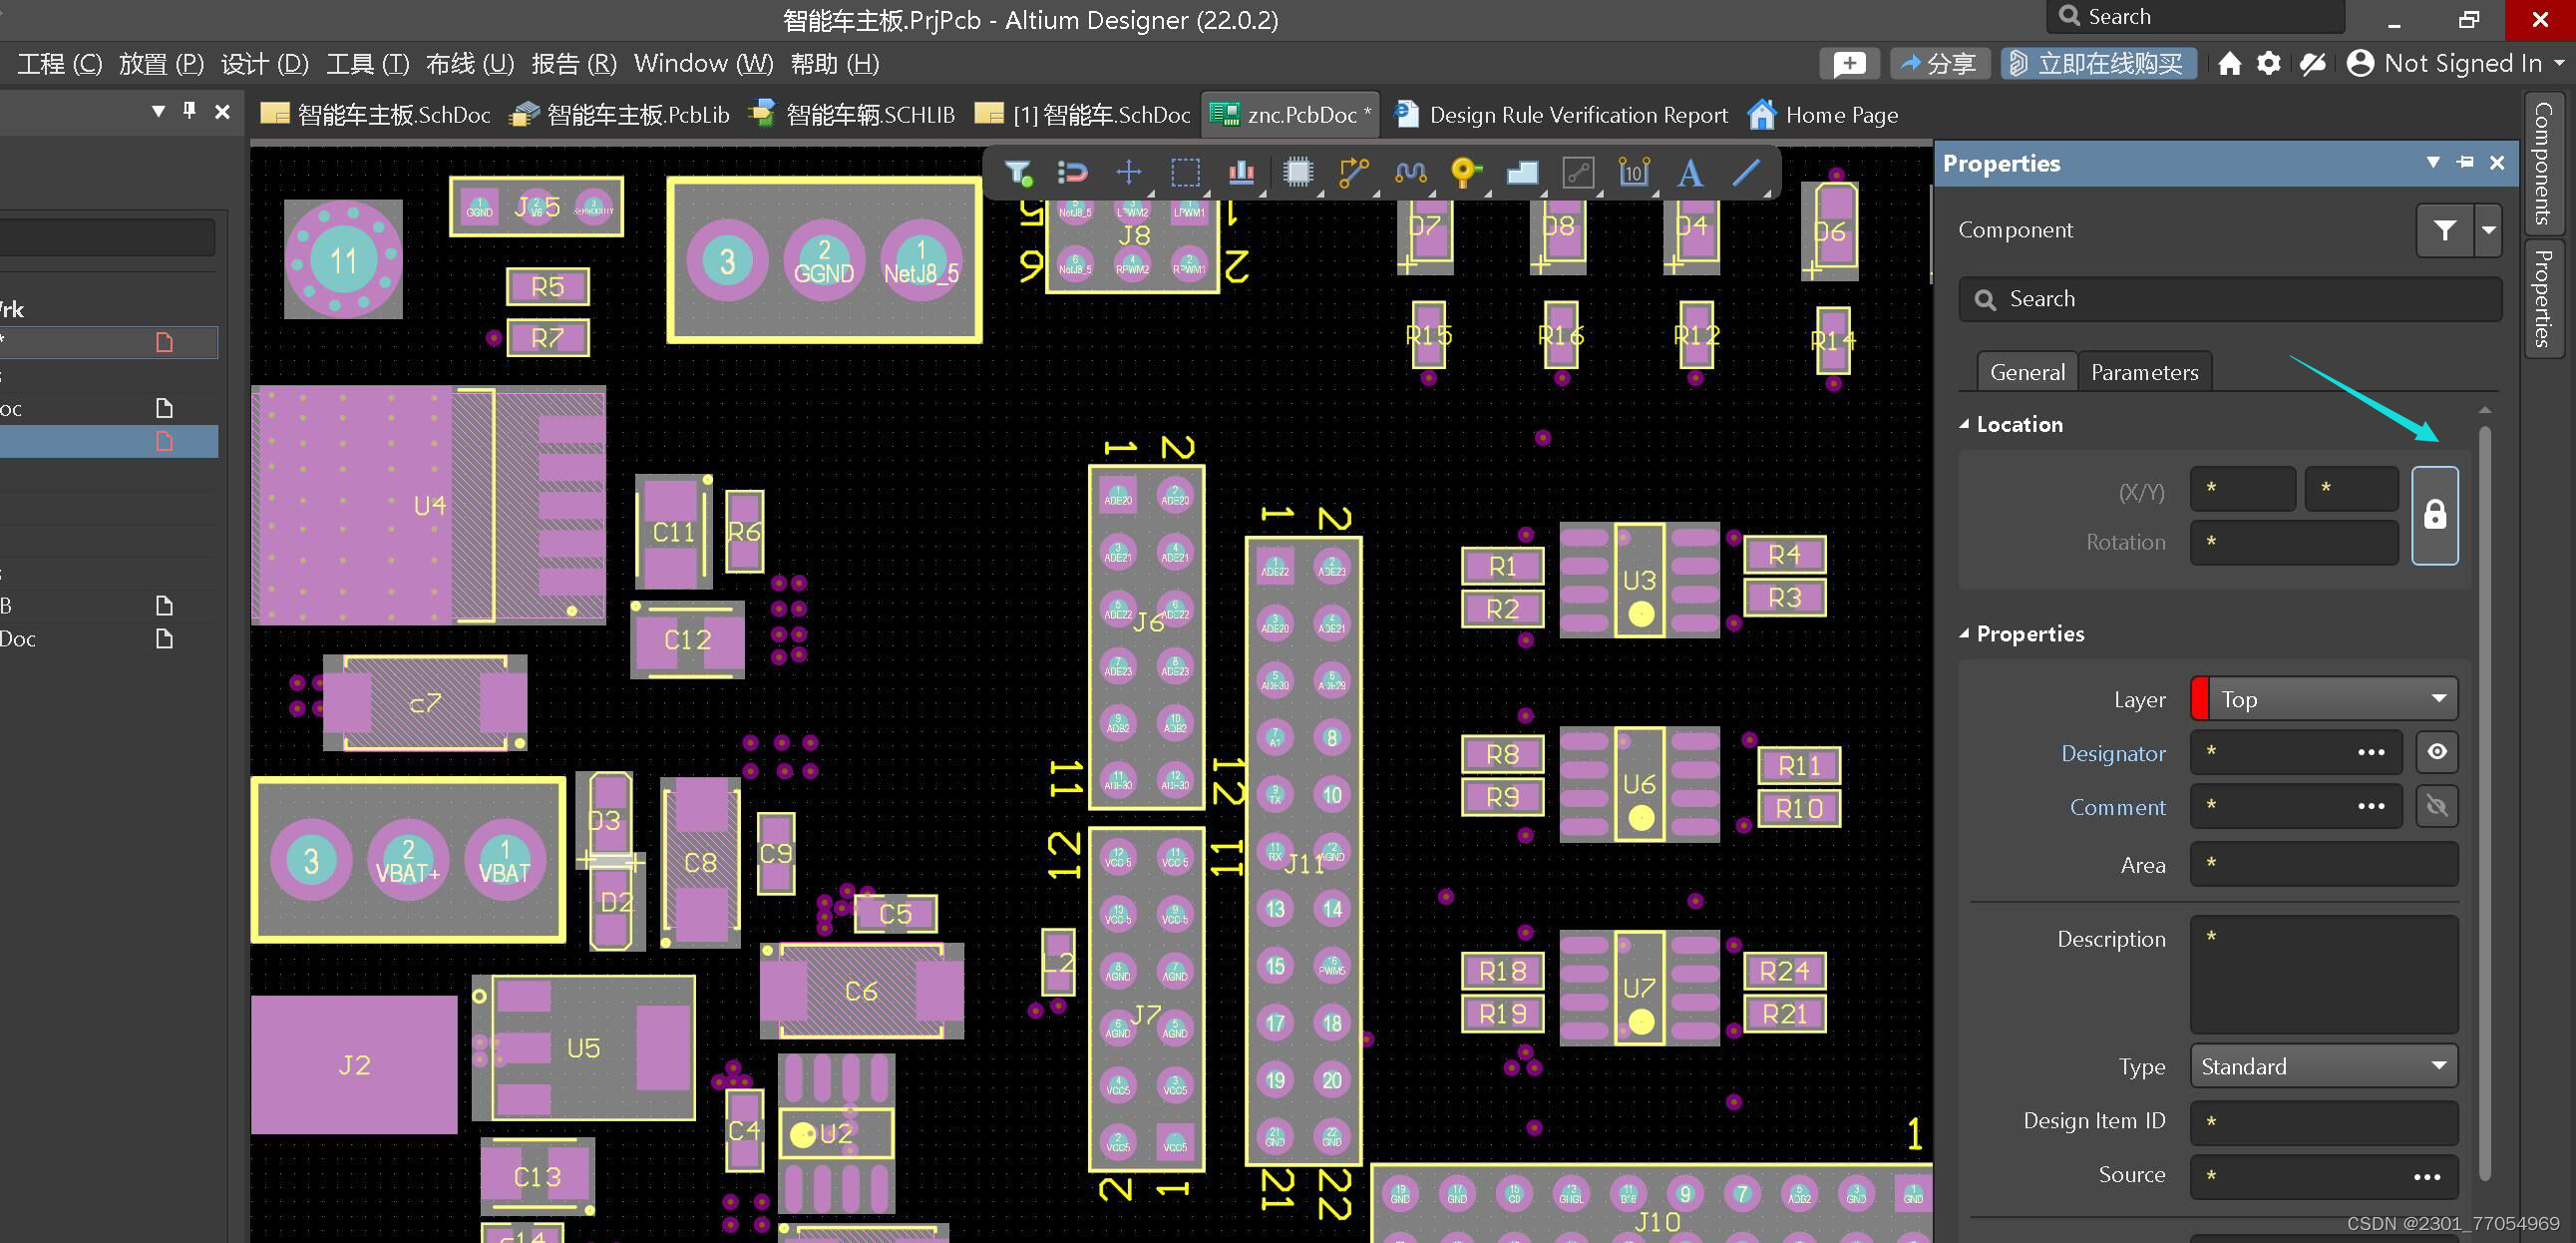The width and height of the screenshot is (2576, 1243).
Task: Toggle the location lock button
Action: click(2434, 515)
